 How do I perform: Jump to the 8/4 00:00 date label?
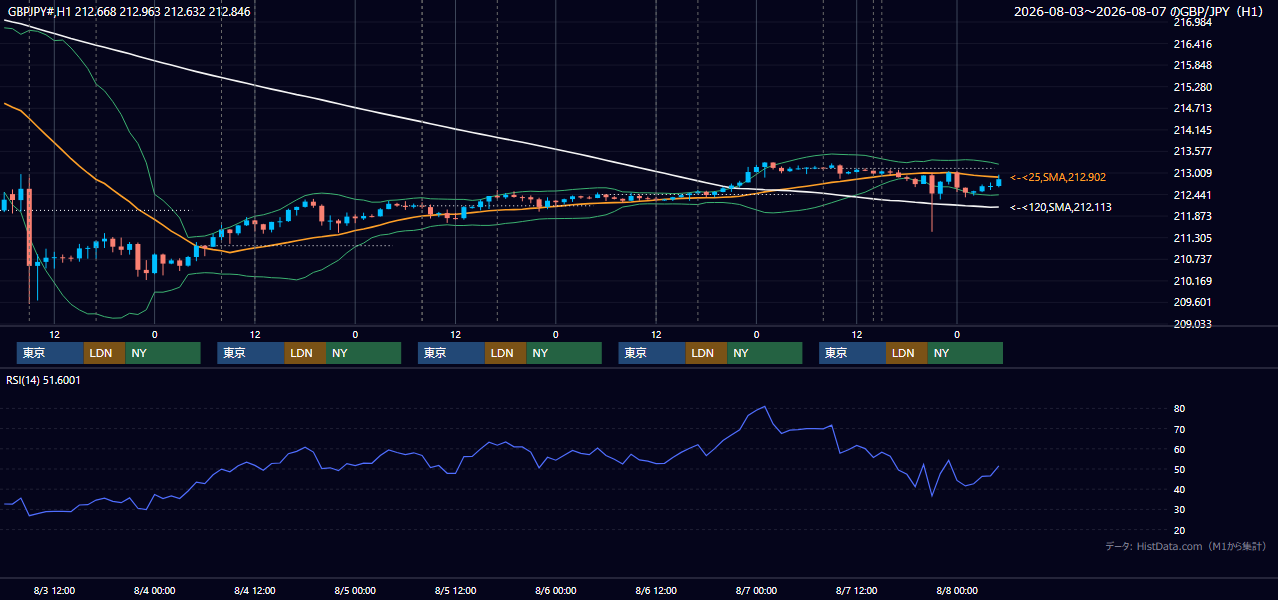coord(155,590)
